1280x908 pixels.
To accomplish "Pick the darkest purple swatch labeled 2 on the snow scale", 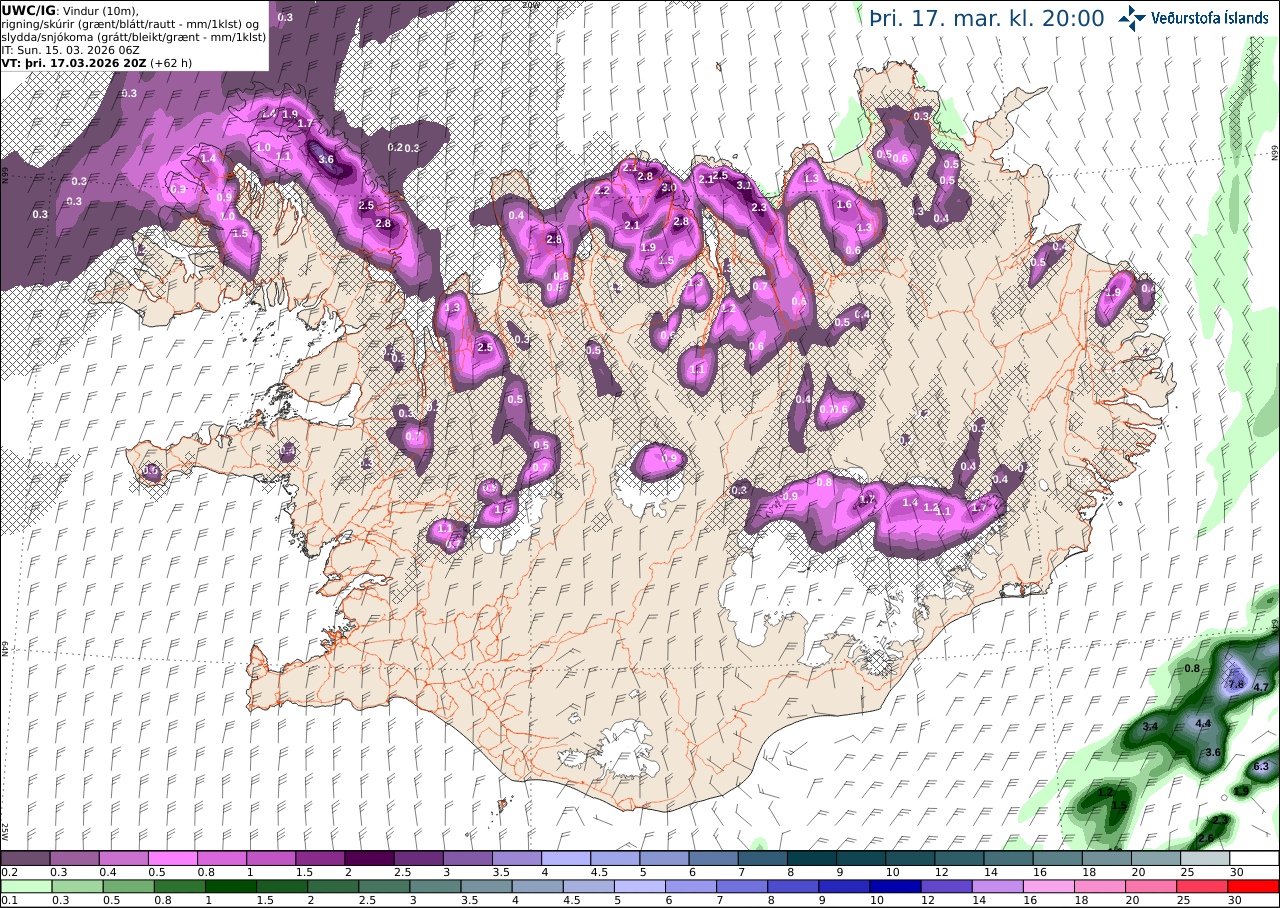I will (x=369, y=858).
